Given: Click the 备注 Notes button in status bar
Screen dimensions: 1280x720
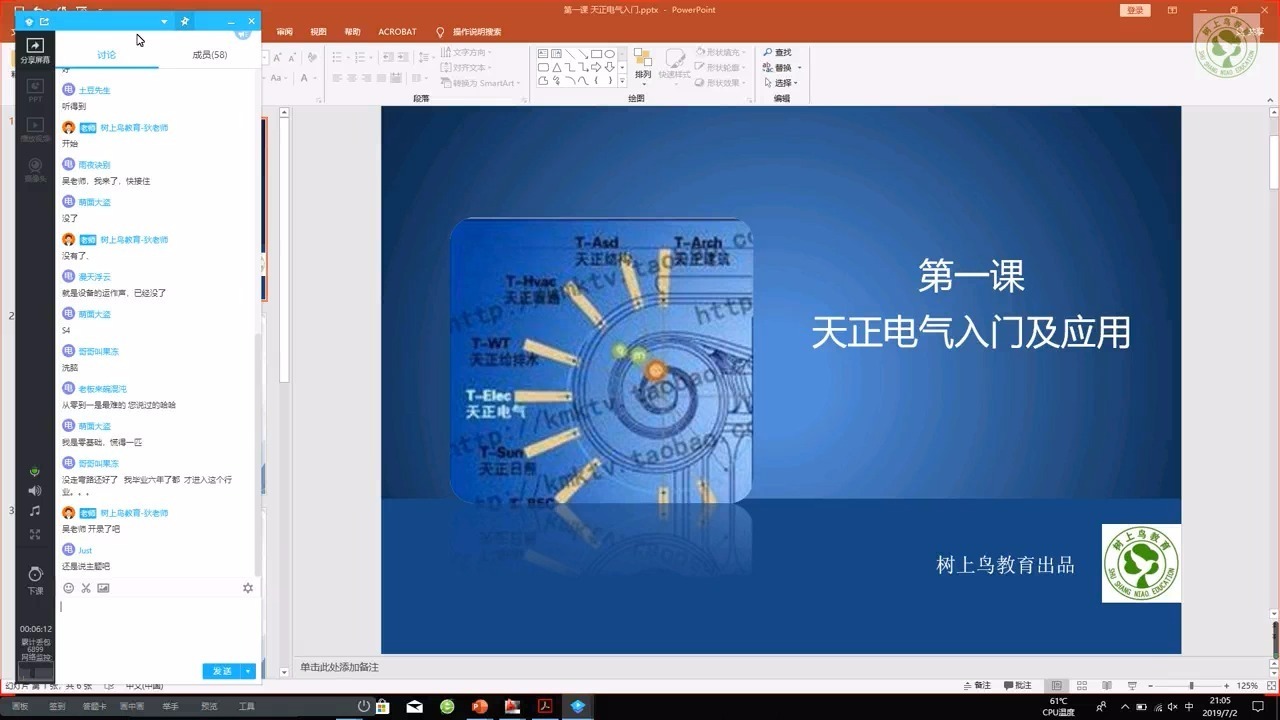Looking at the screenshot, I should click(x=978, y=686).
